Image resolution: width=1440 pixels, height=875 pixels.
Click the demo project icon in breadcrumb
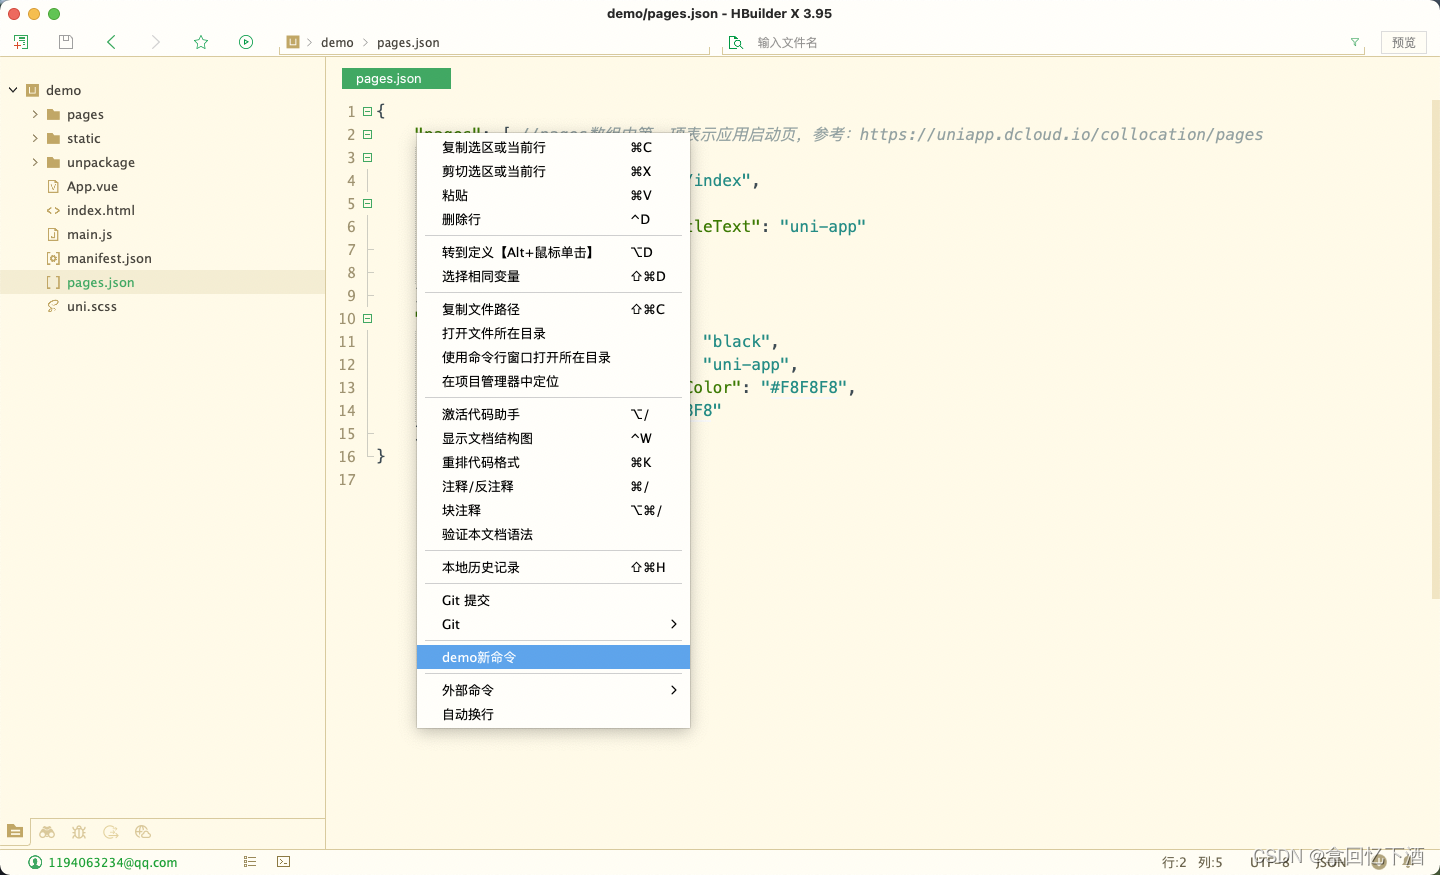point(293,42)
